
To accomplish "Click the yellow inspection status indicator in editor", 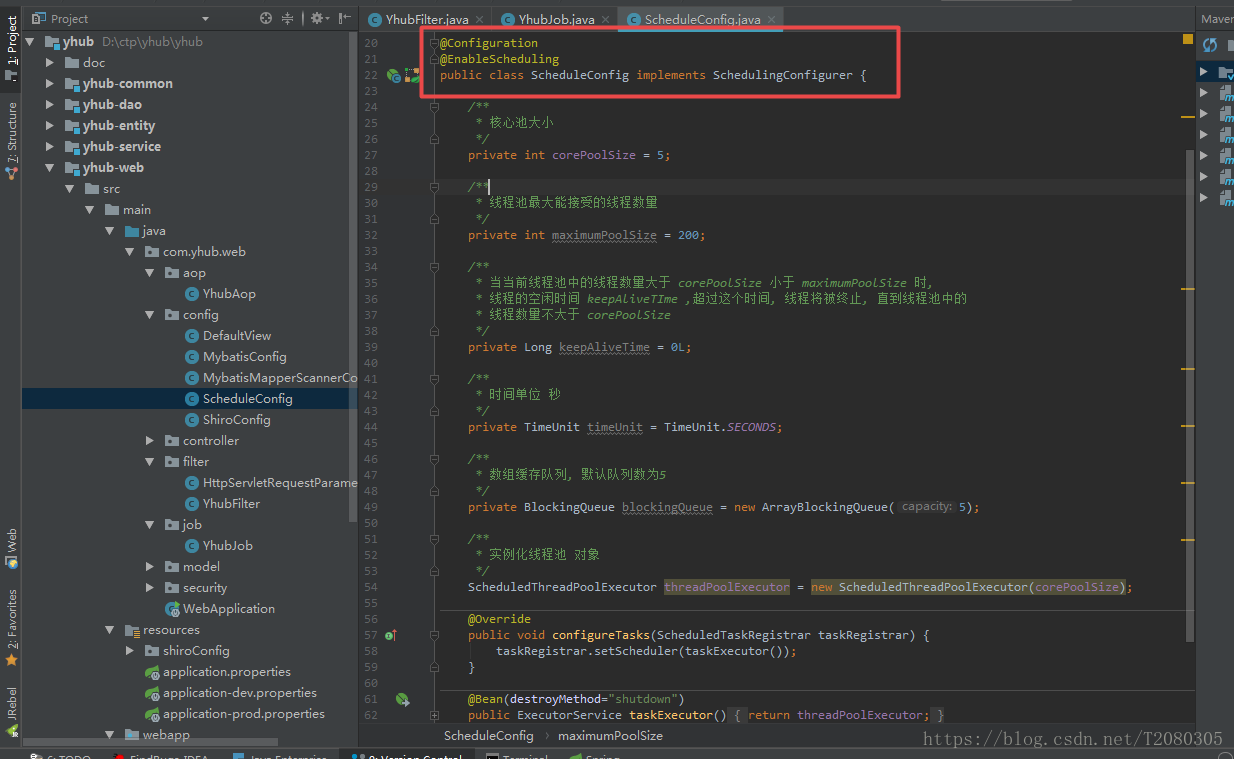I will [1188, 40].
